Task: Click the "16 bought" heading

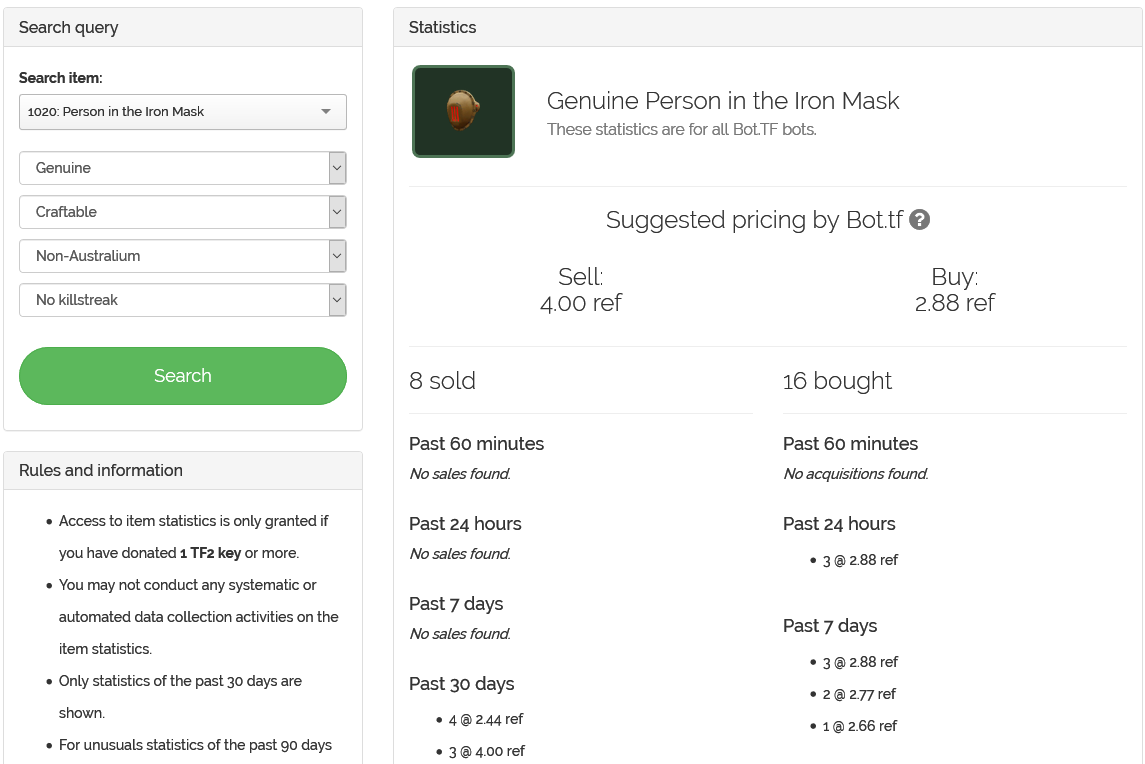Action: [838, 381]
